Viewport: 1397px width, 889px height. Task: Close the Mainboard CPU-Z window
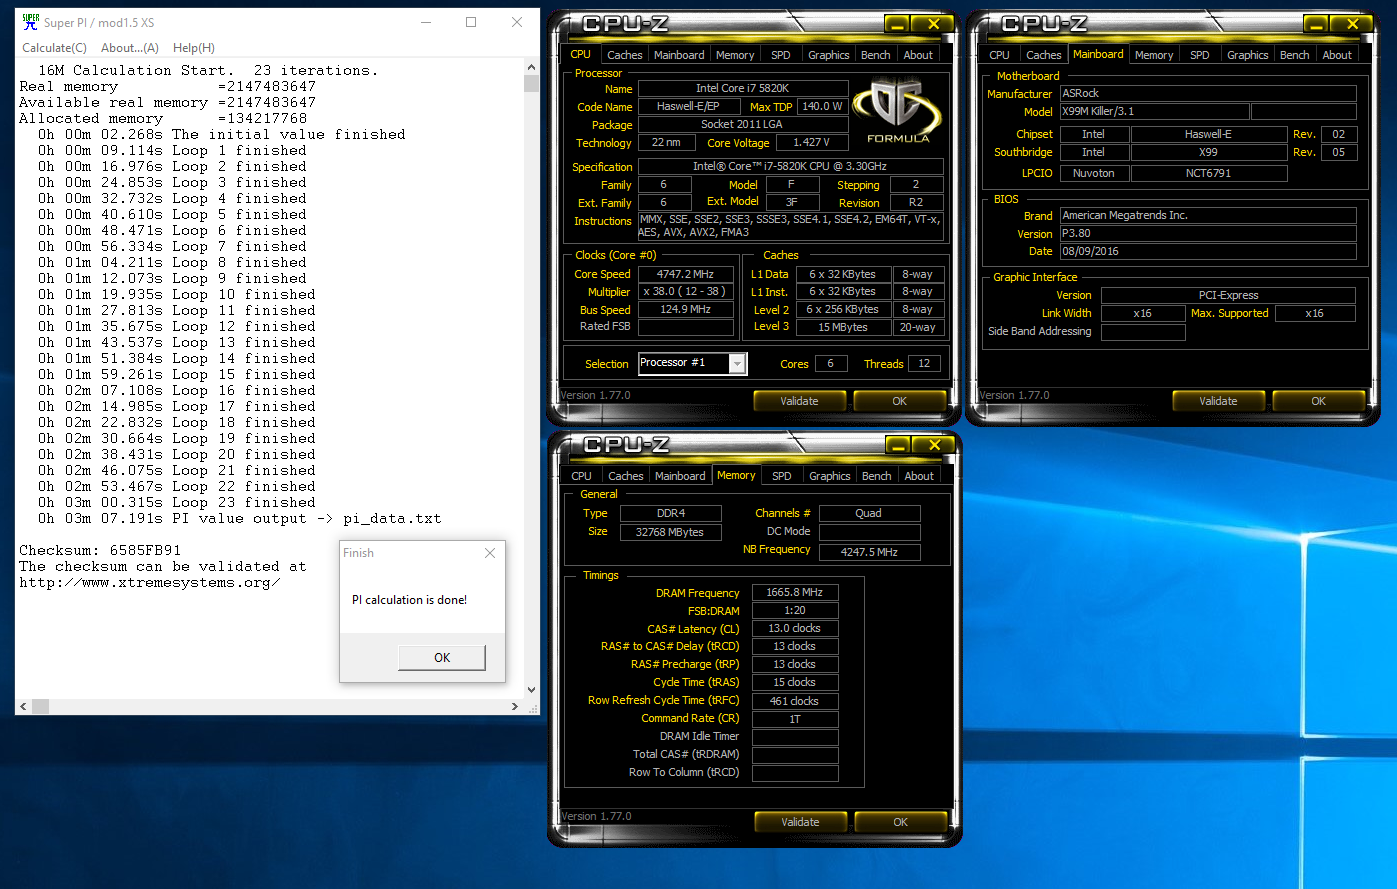pos(1353,25)
